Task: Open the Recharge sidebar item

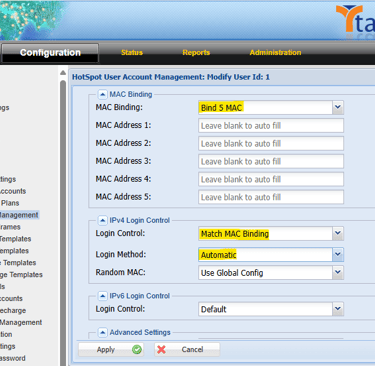Action: click(13, 310)
